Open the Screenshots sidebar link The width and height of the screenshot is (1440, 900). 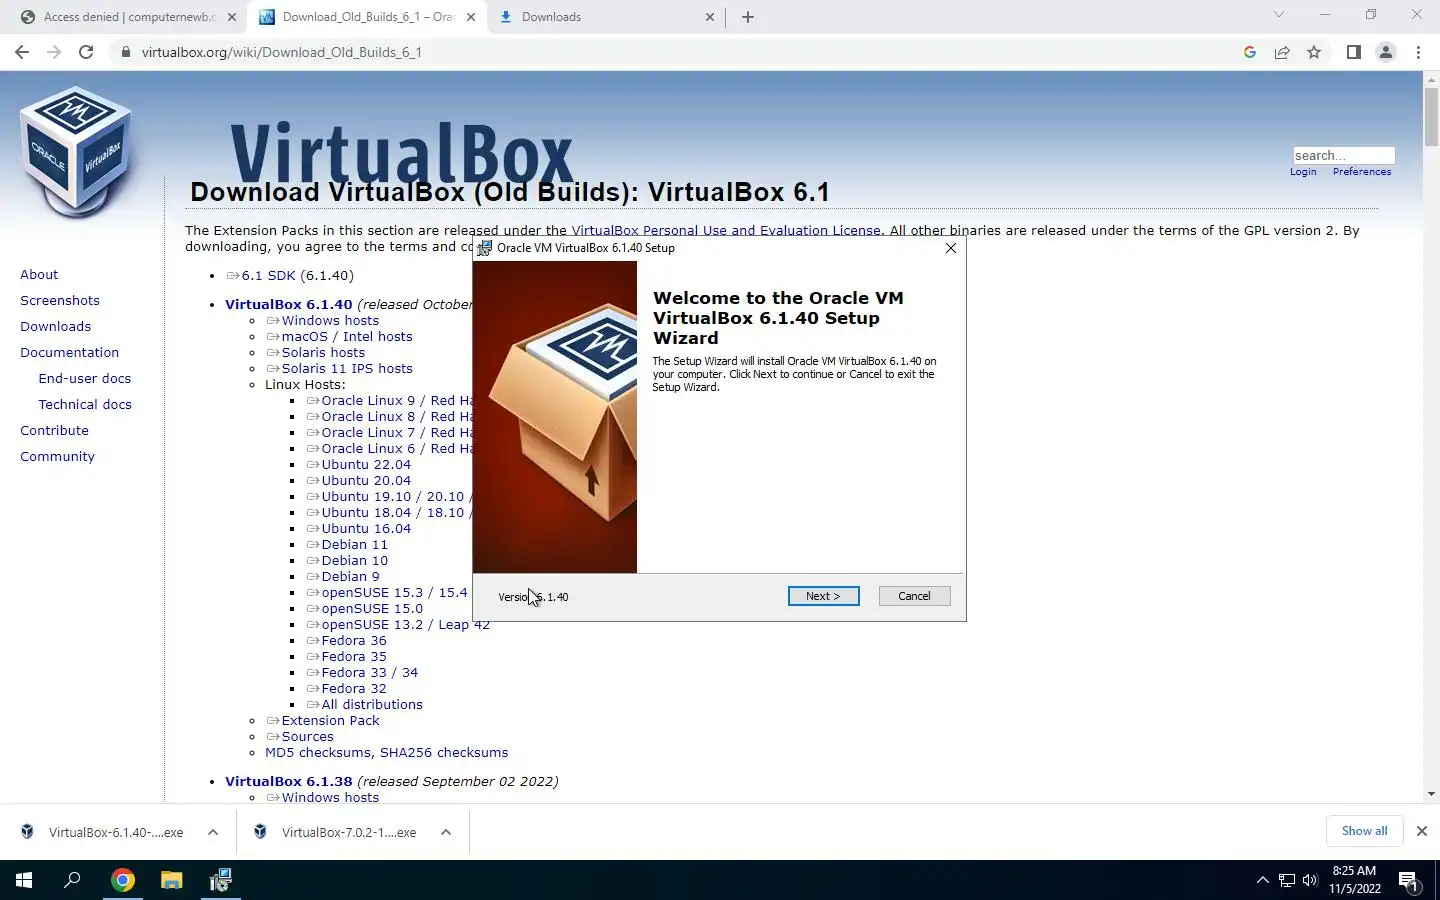(x=60, y=300)
